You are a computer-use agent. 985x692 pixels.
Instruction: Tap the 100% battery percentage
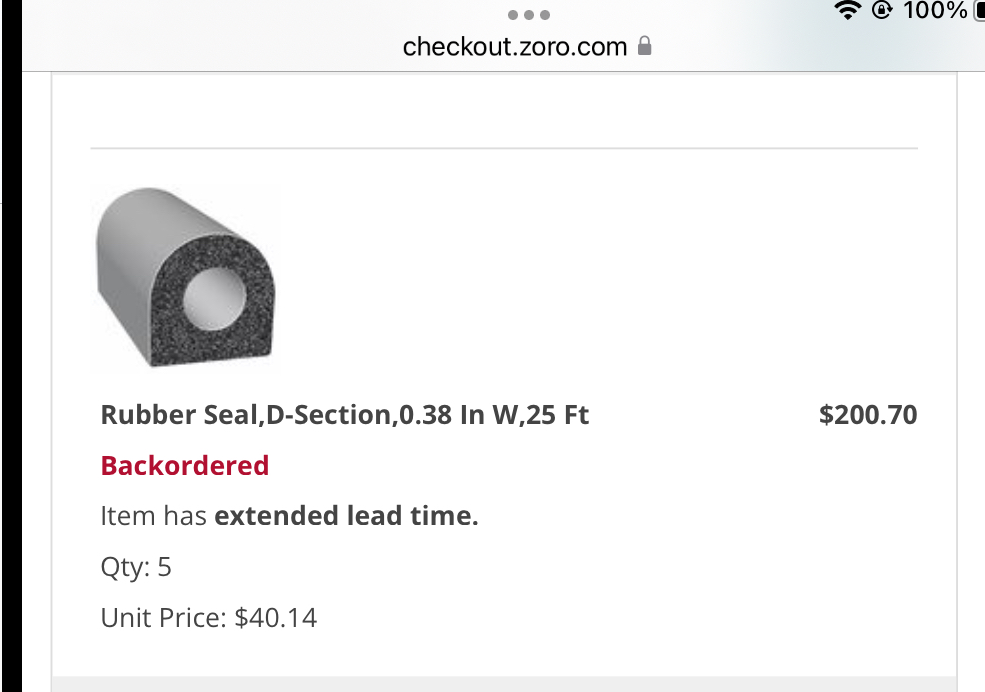click(935, 11)
